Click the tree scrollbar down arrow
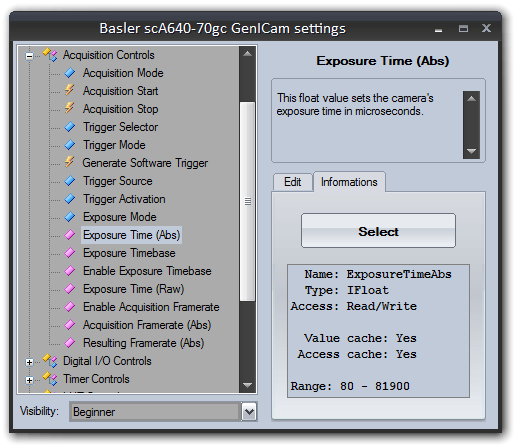 coord(247,385)
